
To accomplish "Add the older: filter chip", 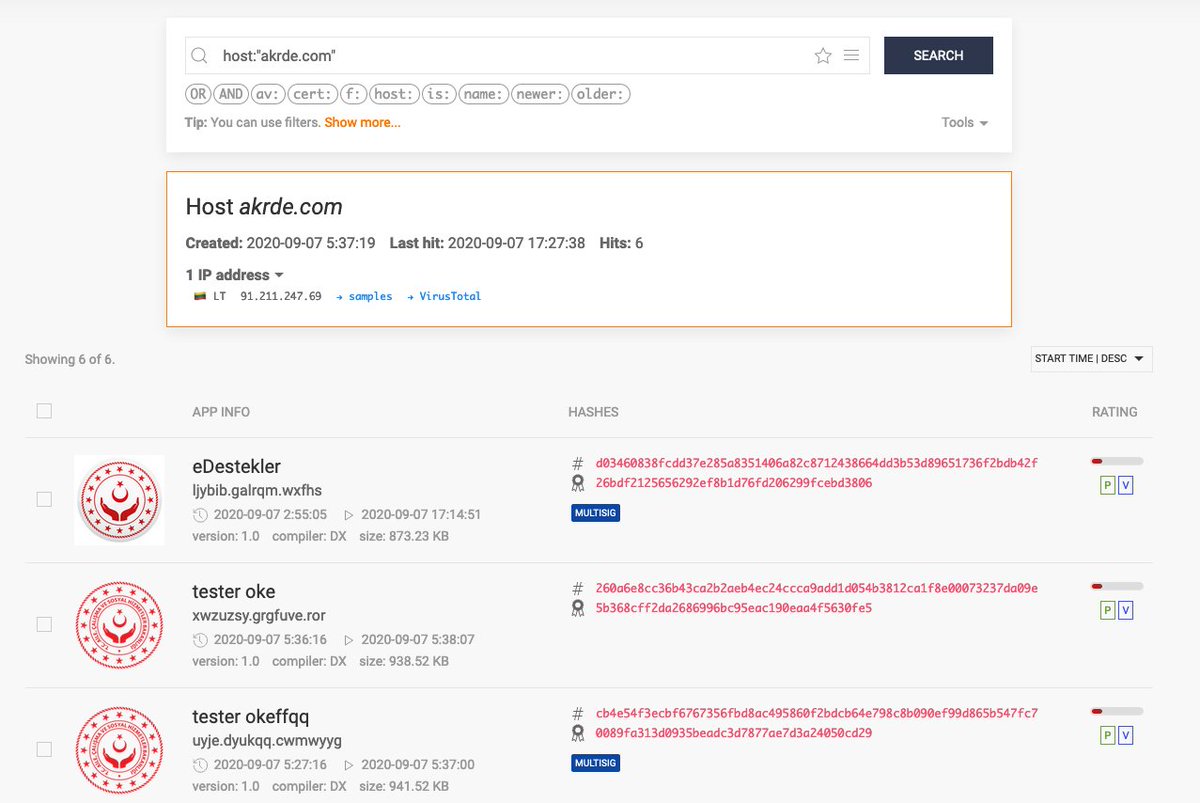I will tap(601, 94).
